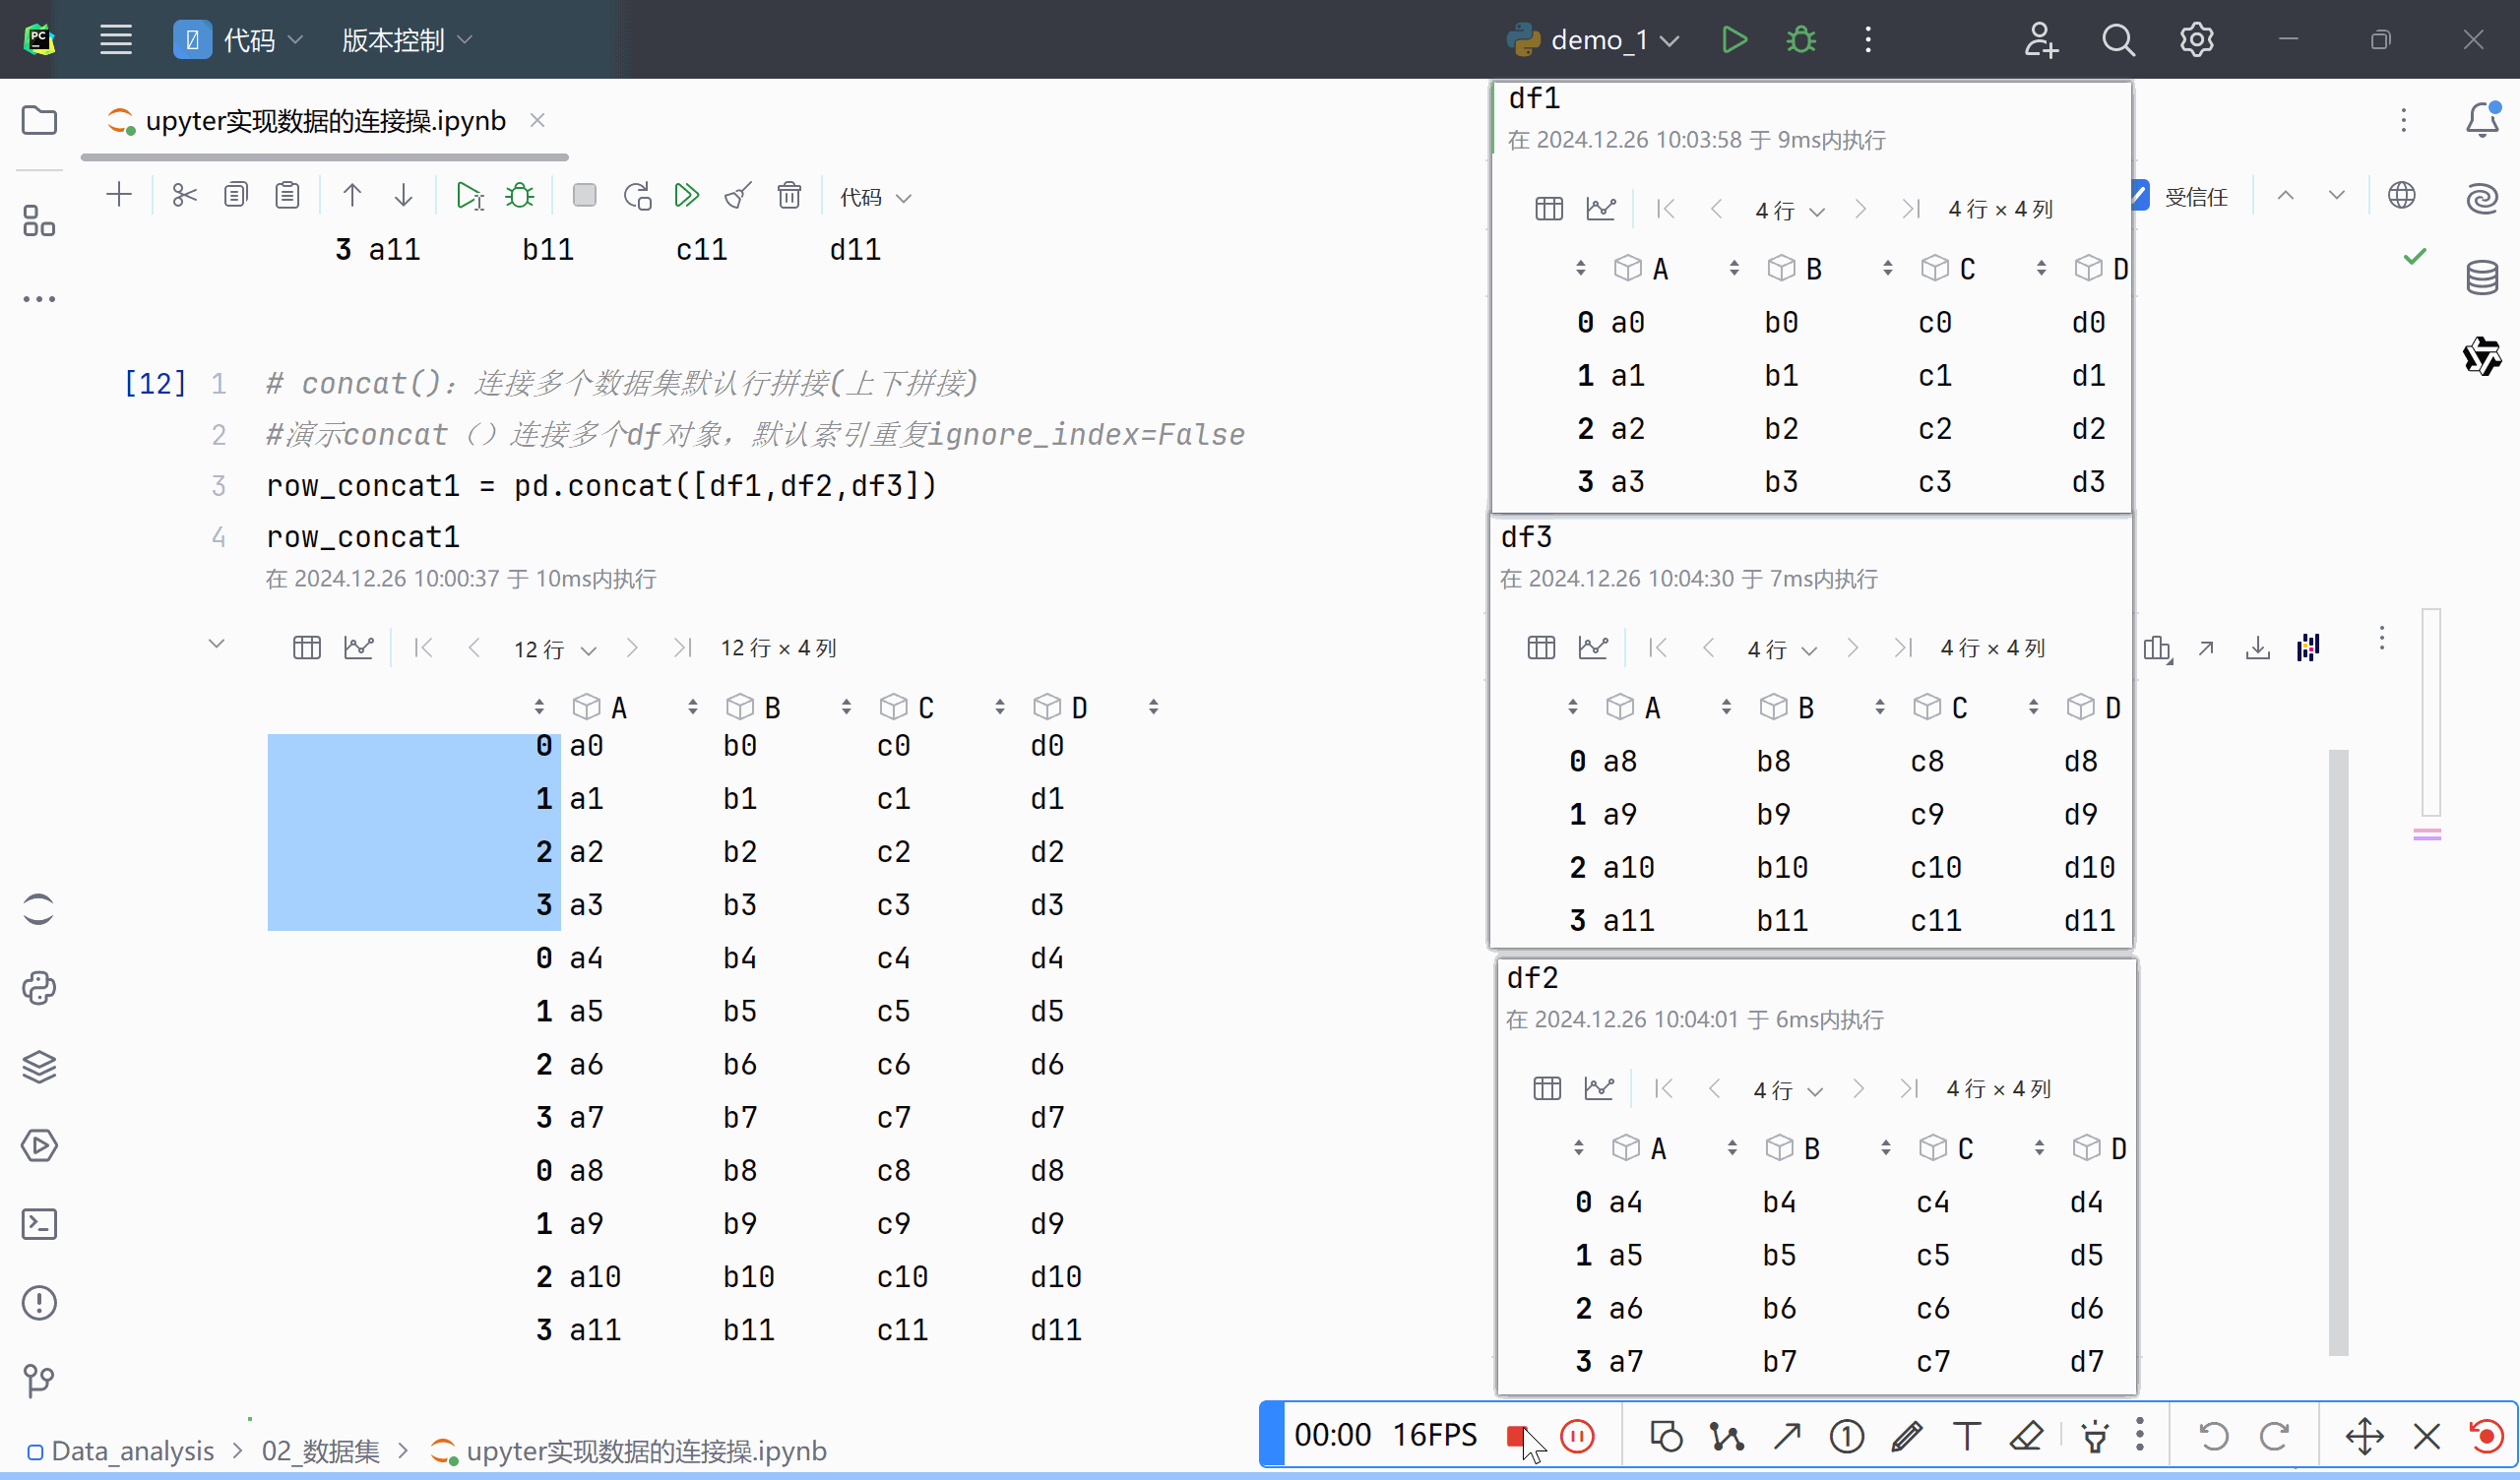The width and height of the screenshot is (2520, 1480).
Task: Open the cell type 代码 dropdown
Action: [x=875, y=197]
